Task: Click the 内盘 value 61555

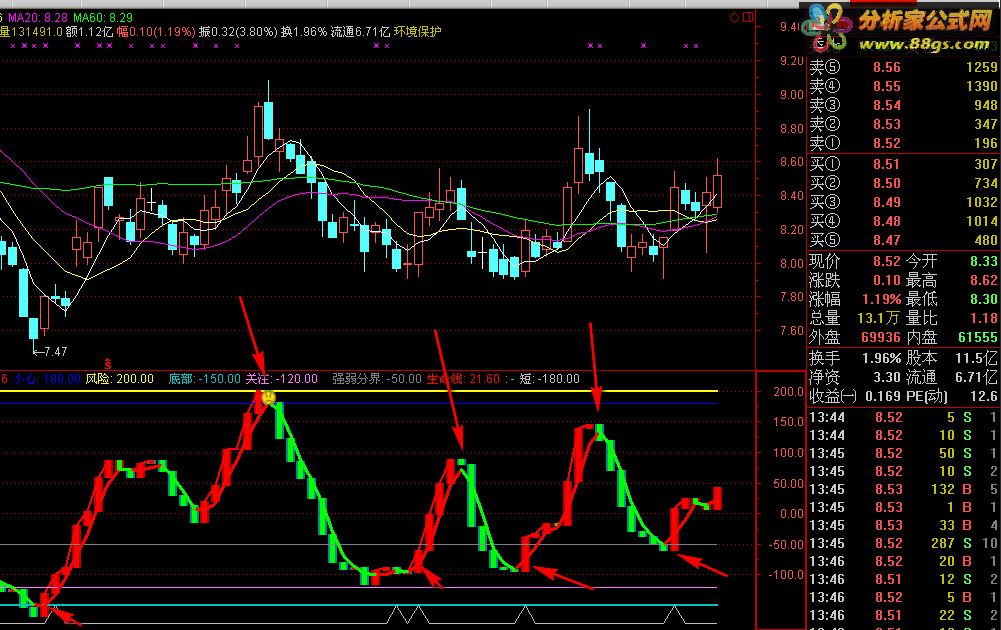Action: click(977, 337)
